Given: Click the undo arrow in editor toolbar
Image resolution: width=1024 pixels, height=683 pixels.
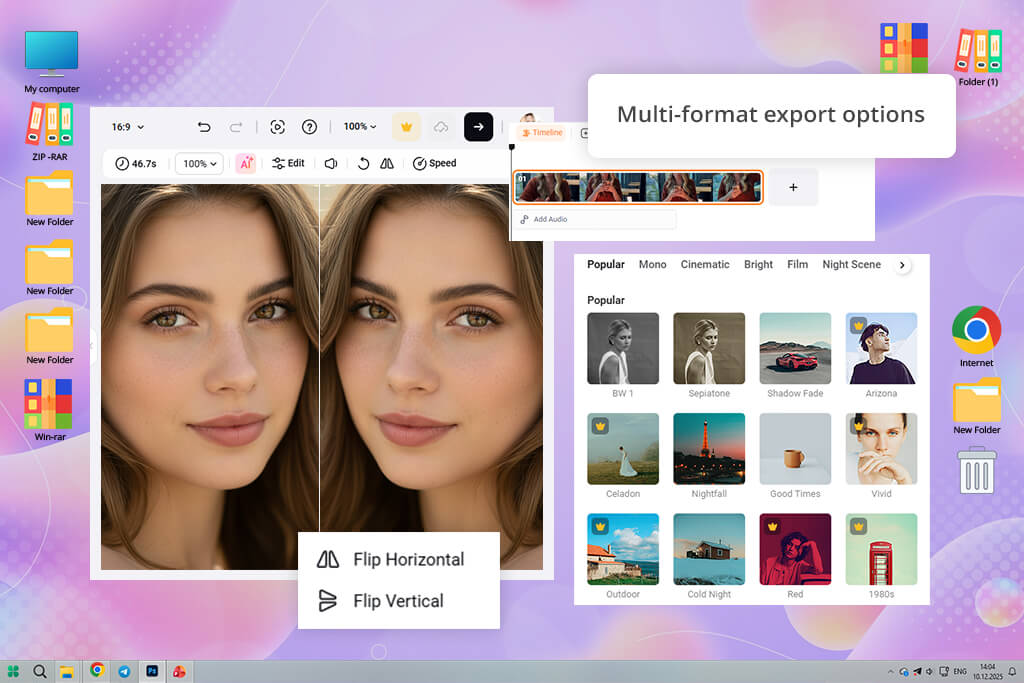Looking at the screenshot, I should click(204, 127).
